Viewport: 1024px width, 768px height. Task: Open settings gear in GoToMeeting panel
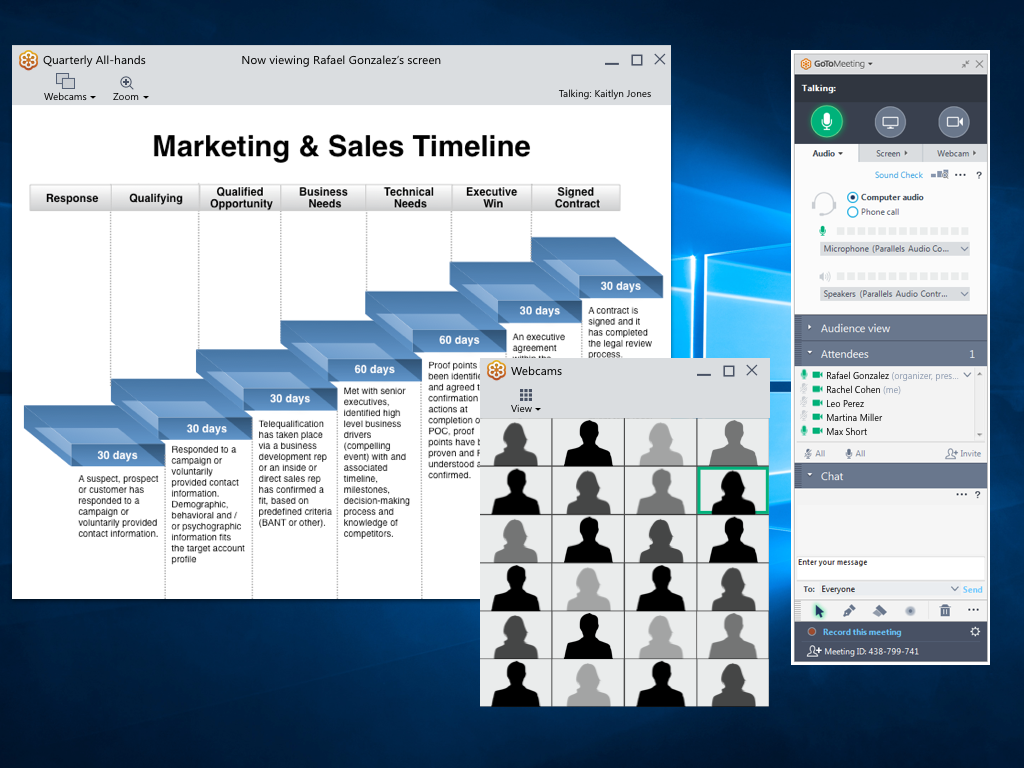(x=975, y=632)
